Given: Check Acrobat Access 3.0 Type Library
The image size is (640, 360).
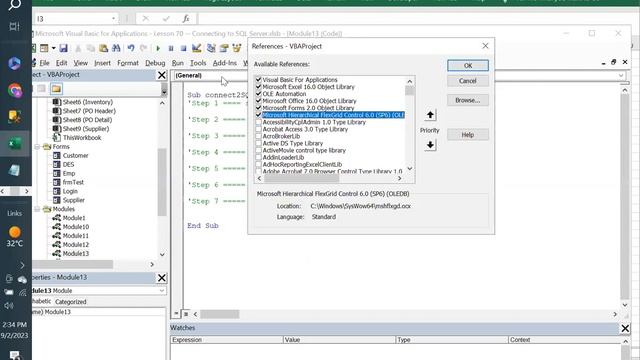Looking at the screenshot, I should pos(258,129).
